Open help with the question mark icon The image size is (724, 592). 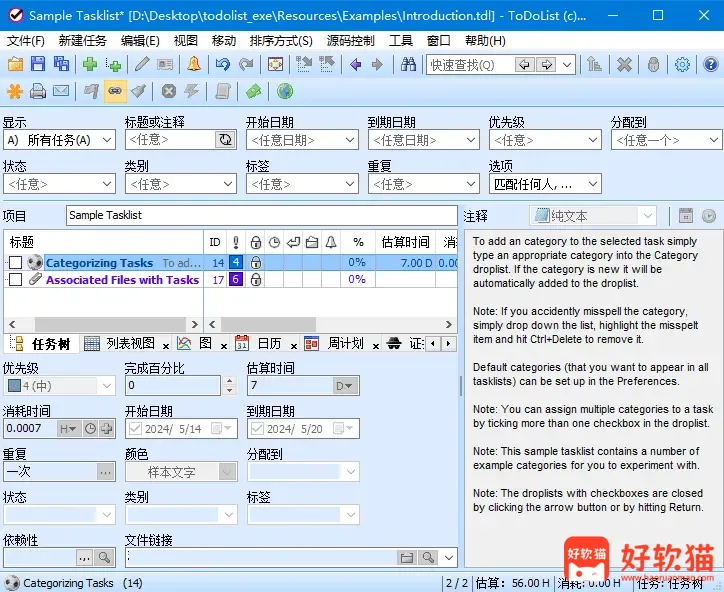click(x=711, y=64)
